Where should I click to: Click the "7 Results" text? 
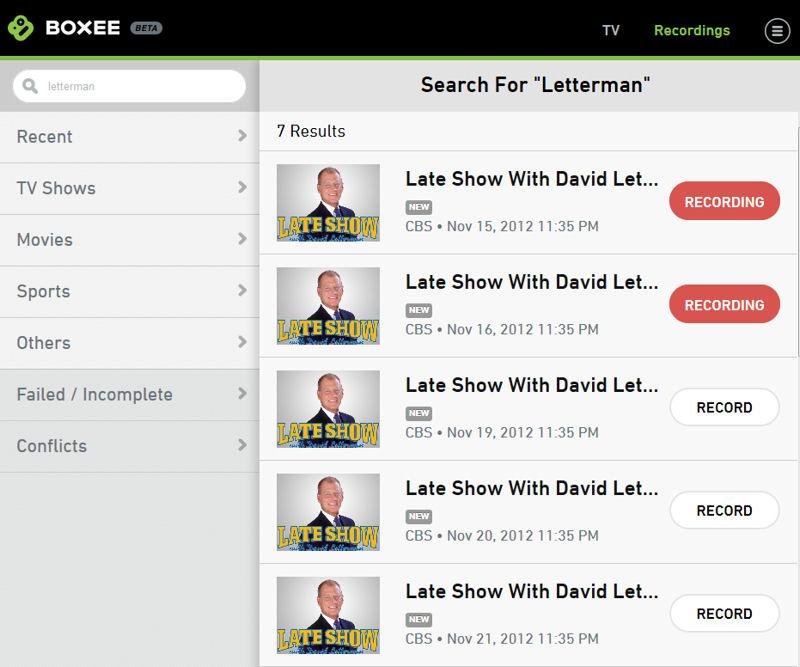click(311, 131)
